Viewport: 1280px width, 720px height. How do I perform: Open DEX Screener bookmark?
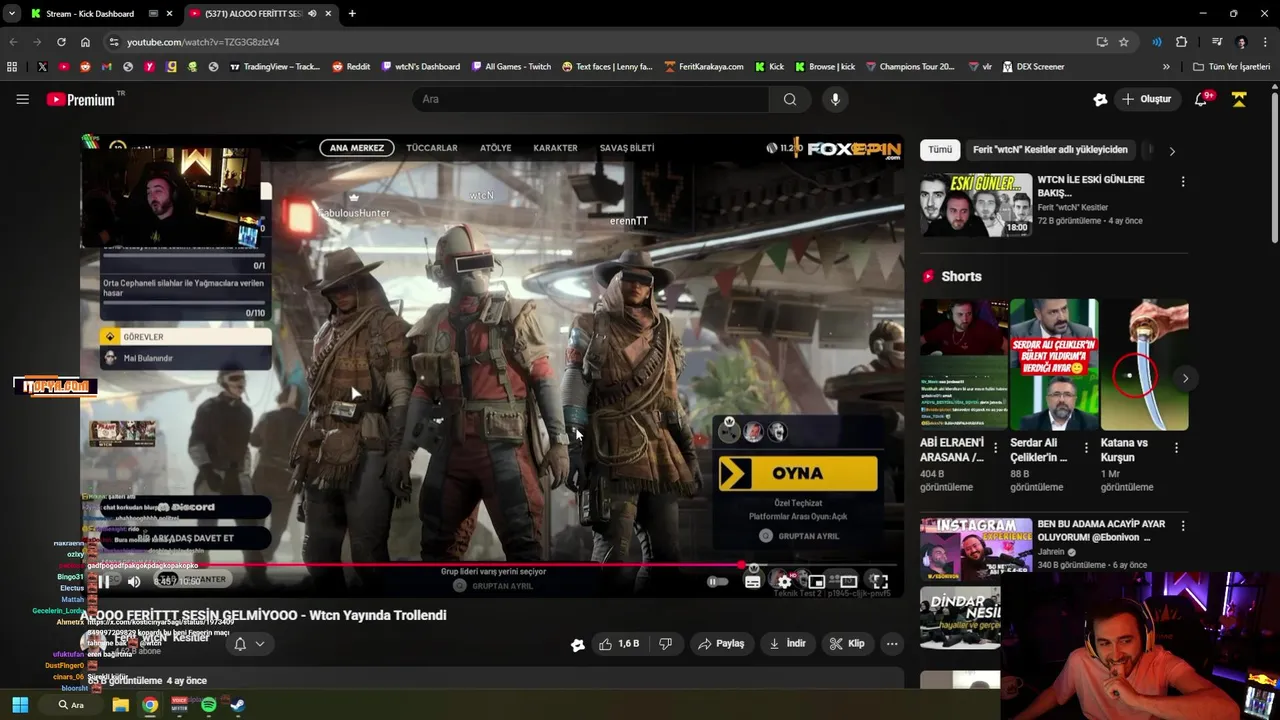click(x=1033, y=67)
